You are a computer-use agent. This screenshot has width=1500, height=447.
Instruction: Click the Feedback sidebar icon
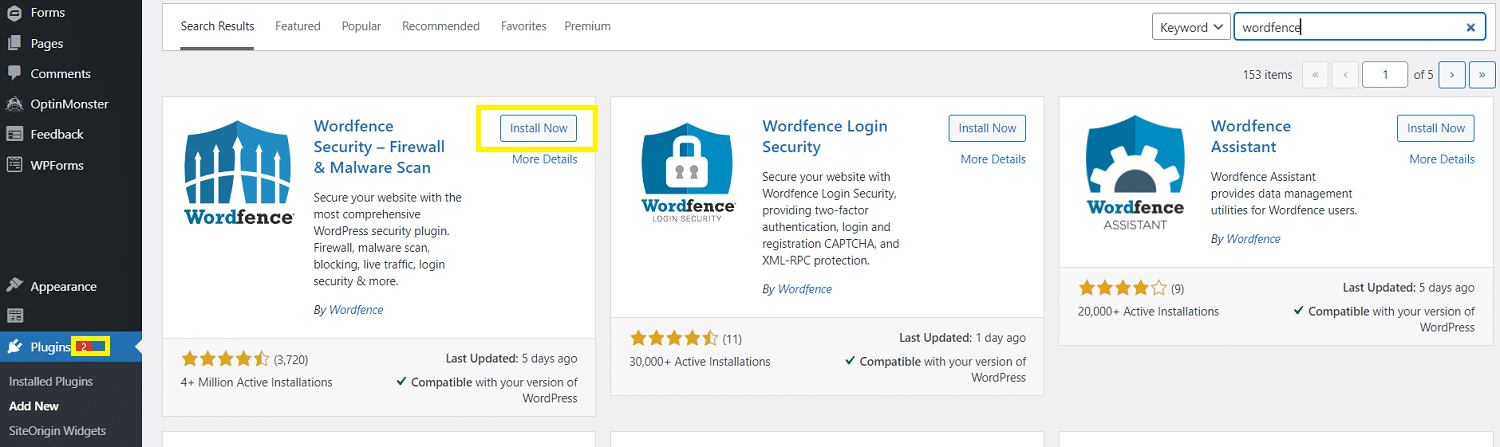point(15,134)
